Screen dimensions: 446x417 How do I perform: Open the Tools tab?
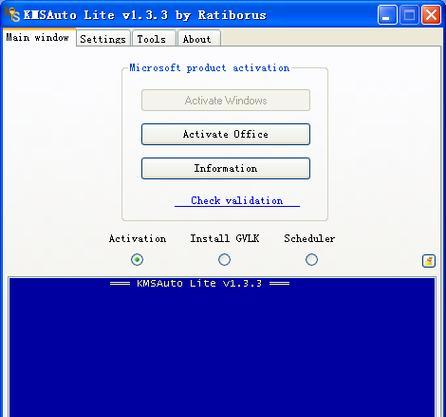pos(154,39)
